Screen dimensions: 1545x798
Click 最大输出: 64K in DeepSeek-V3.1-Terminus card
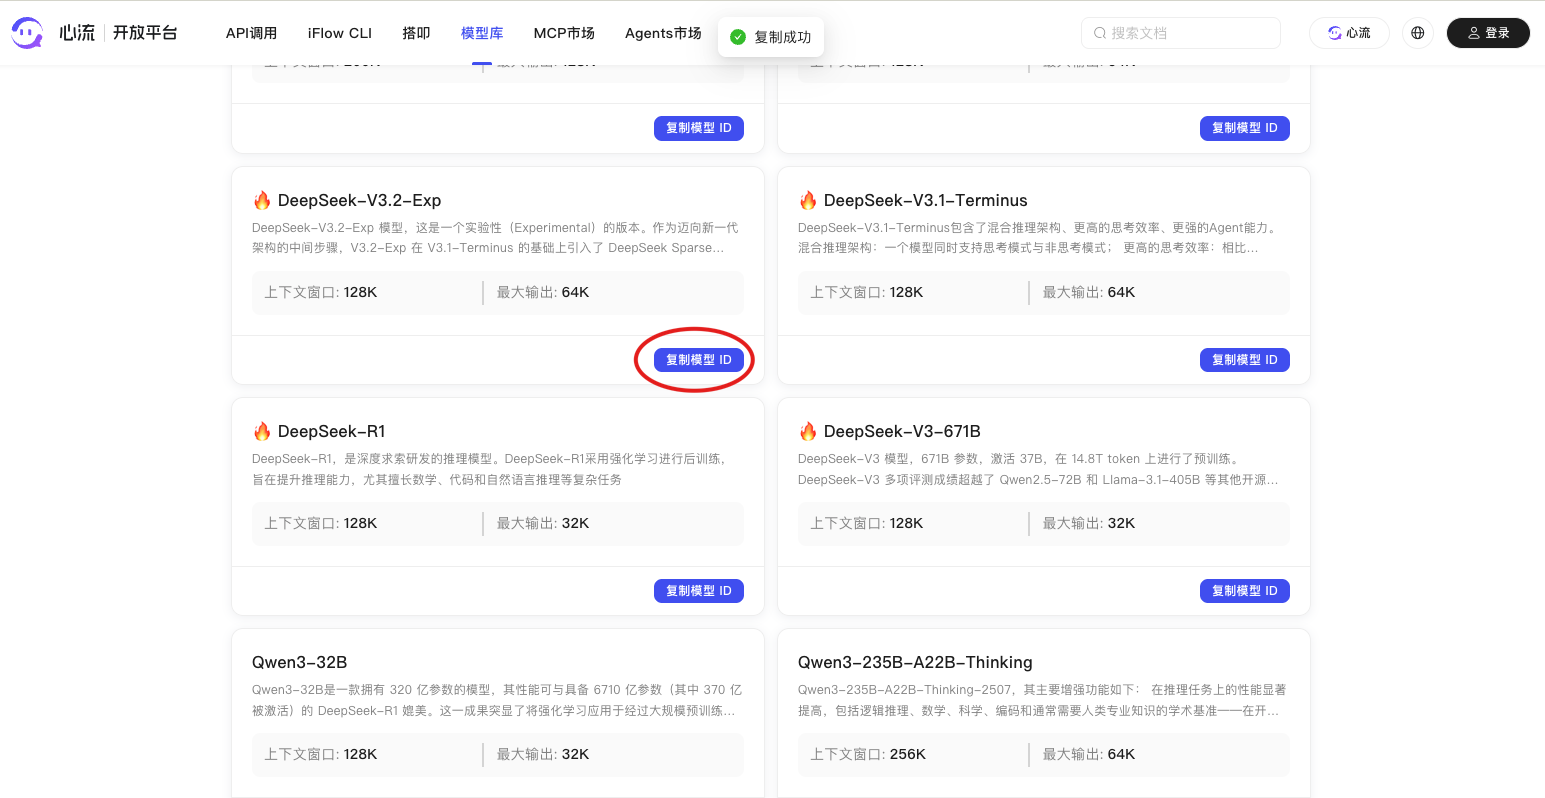point(1089,292)
